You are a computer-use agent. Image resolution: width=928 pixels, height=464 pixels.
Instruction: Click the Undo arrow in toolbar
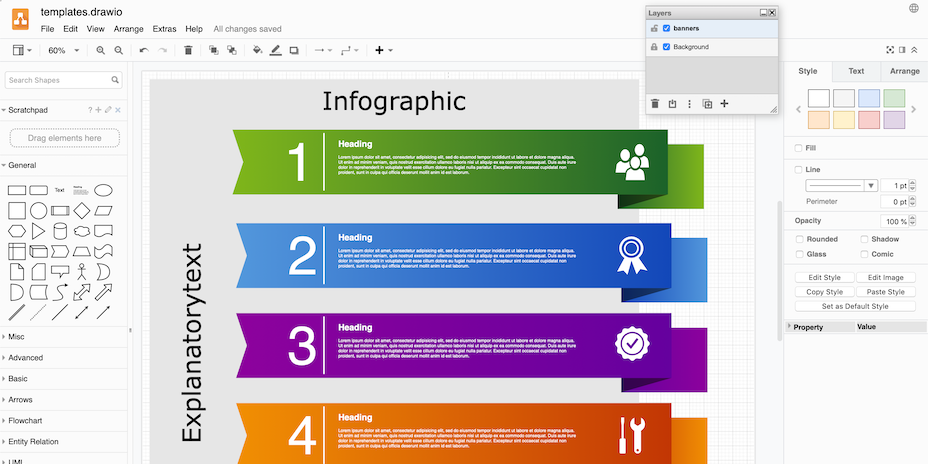pyautogui.click(x=144, y=50)
